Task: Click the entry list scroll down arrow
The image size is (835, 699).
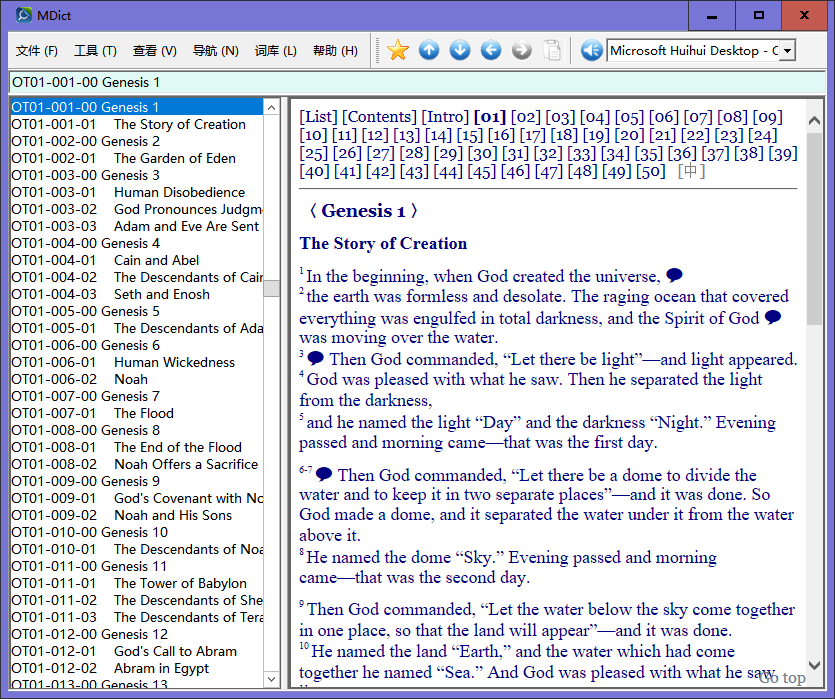Action: [272, 679]
